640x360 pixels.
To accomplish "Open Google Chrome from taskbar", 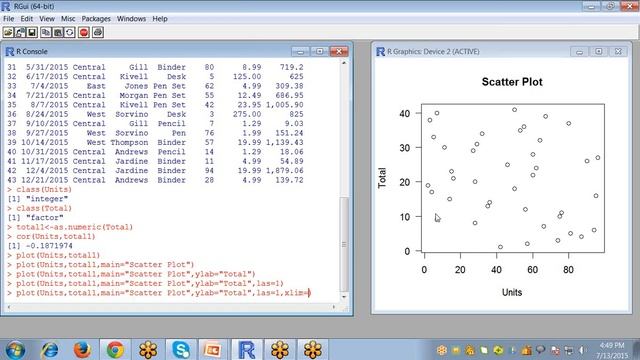I will pos(115,350).
